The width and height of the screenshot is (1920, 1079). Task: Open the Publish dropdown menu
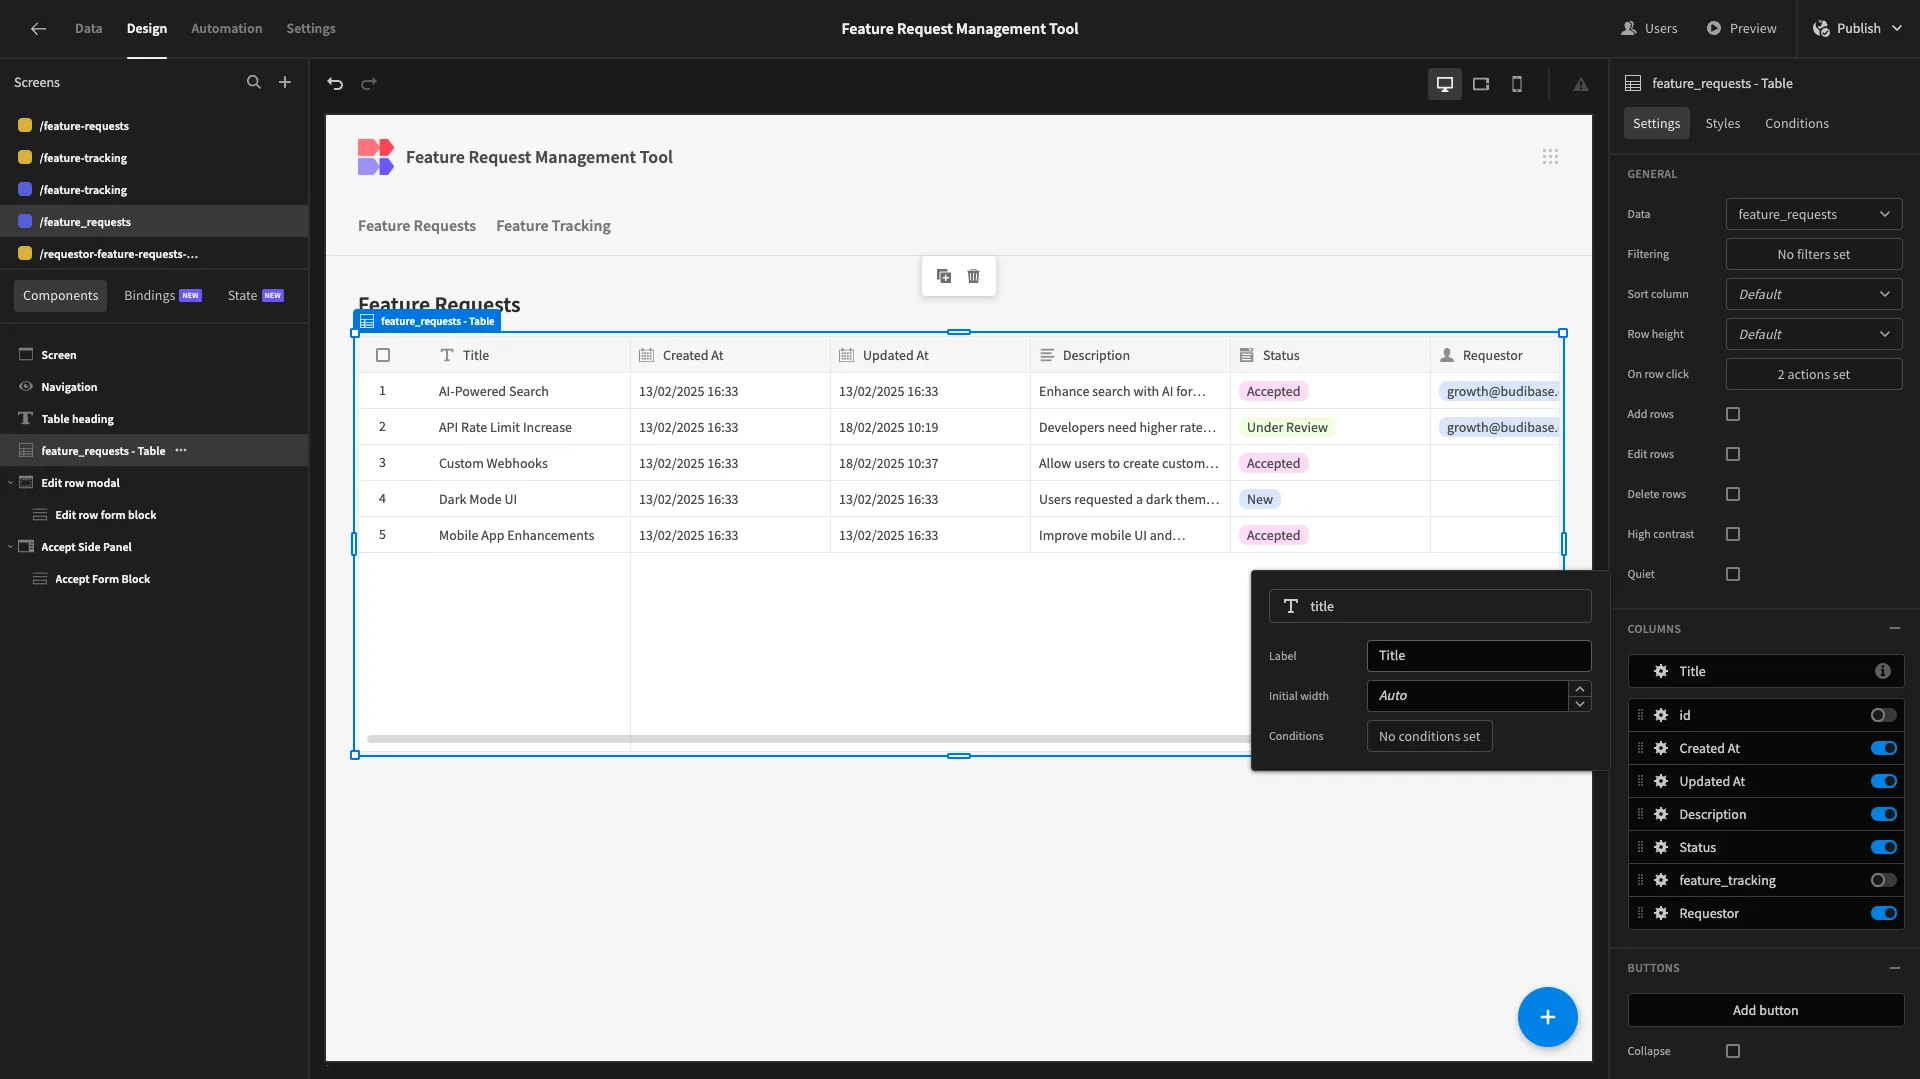tap(1858, 28)
